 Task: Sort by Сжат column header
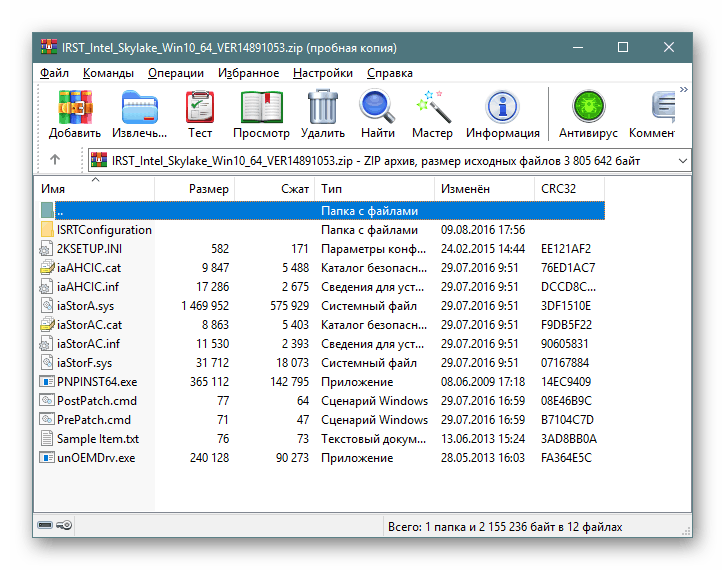(275, 189)
